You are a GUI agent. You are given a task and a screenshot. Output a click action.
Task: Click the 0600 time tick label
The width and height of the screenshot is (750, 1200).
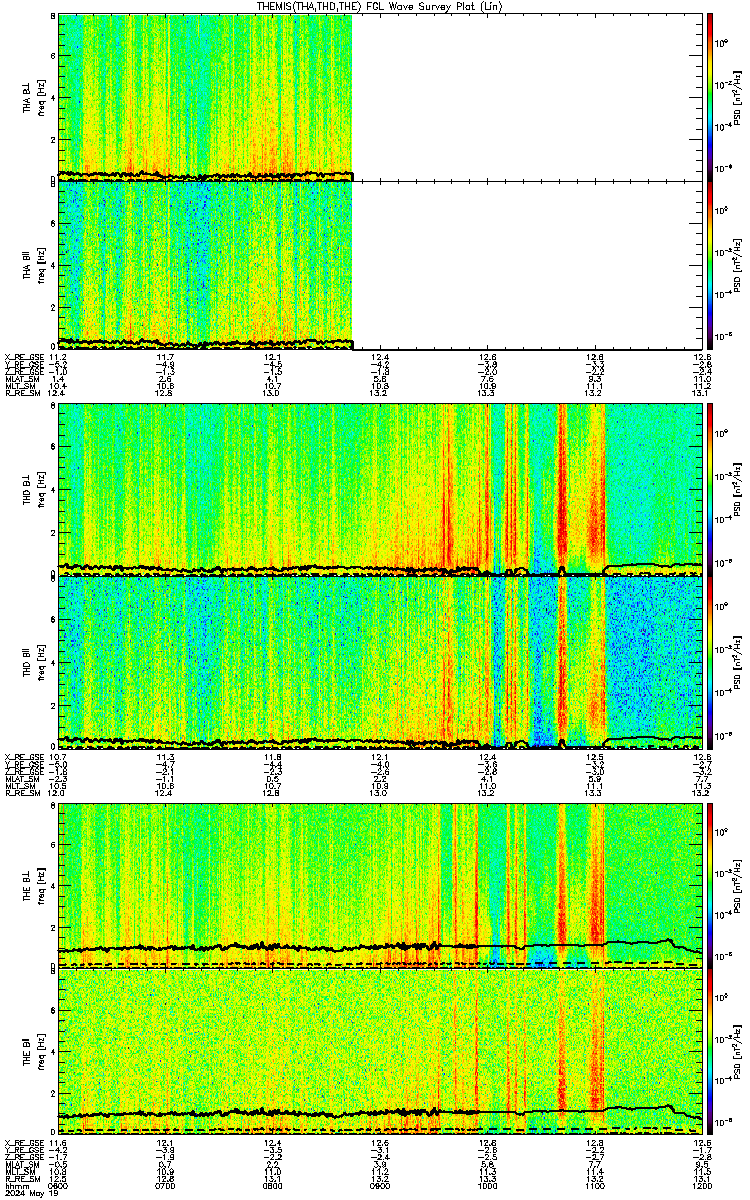click(58, 1185)
